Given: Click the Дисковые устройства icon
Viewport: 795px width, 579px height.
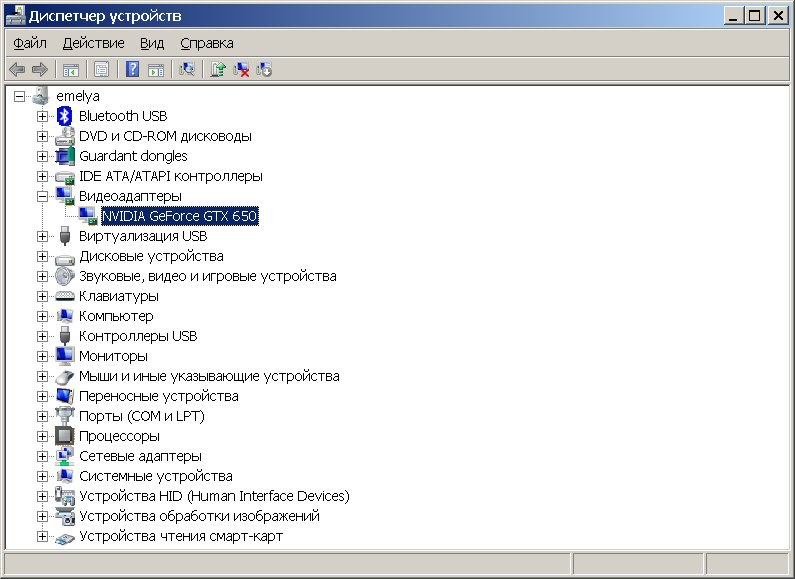Looking at the screenshot, I should click(x=65, y=258).
